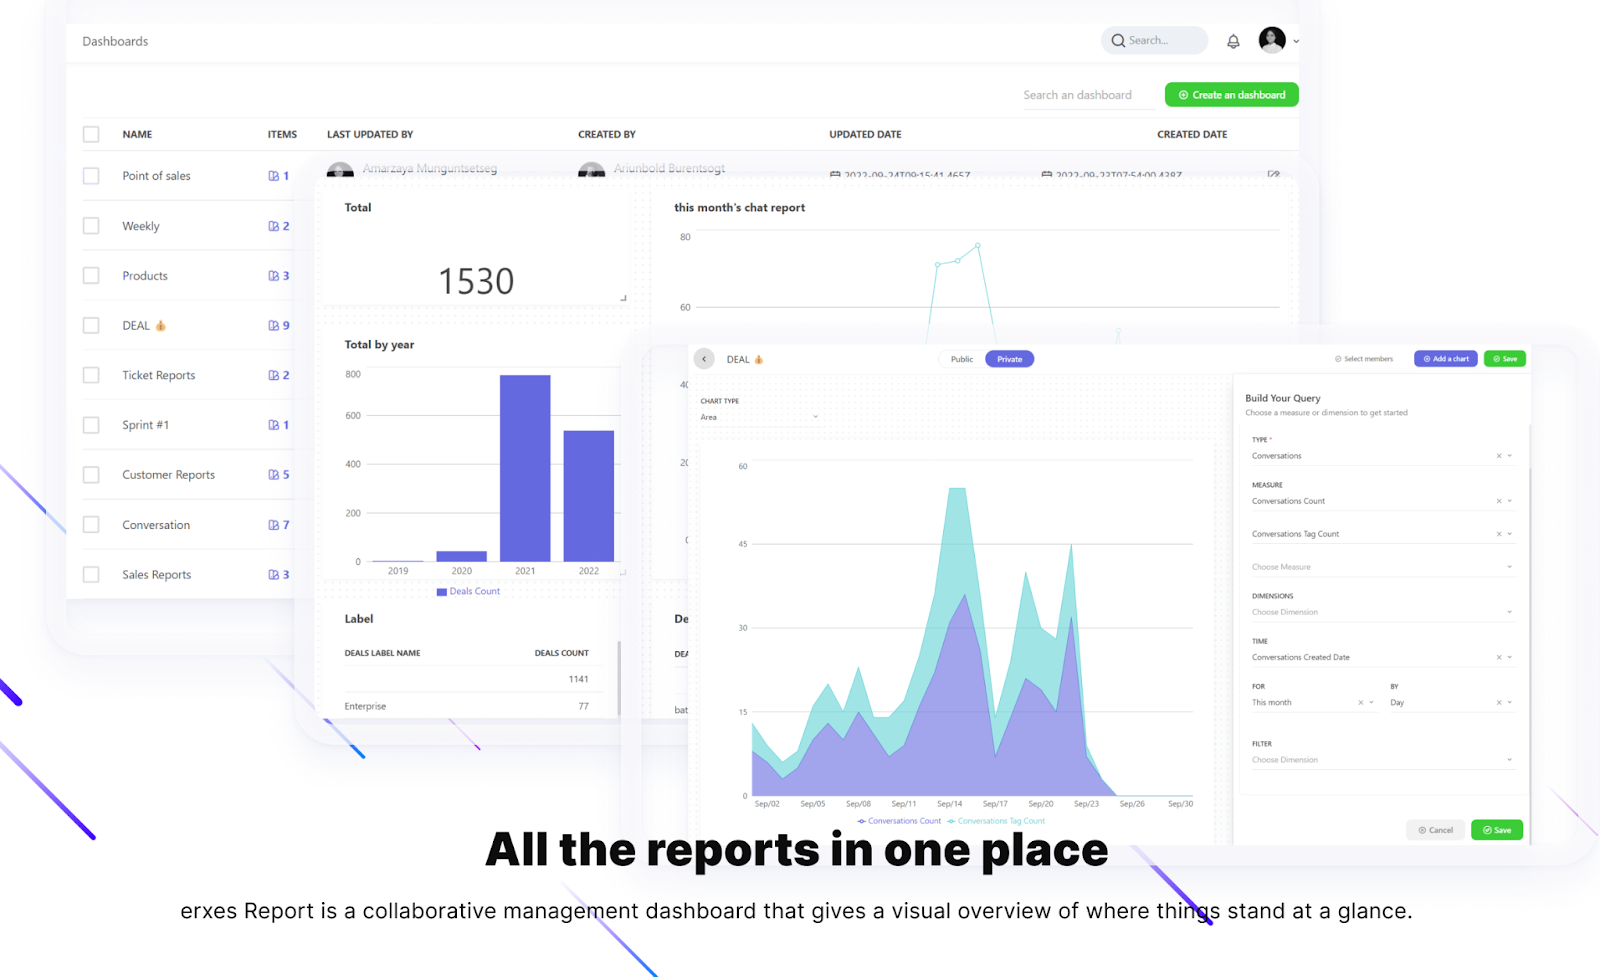The image size is (1600, 977).
Task: Open the Customer Reports dashboard name
Action: [x=168, y=475]
